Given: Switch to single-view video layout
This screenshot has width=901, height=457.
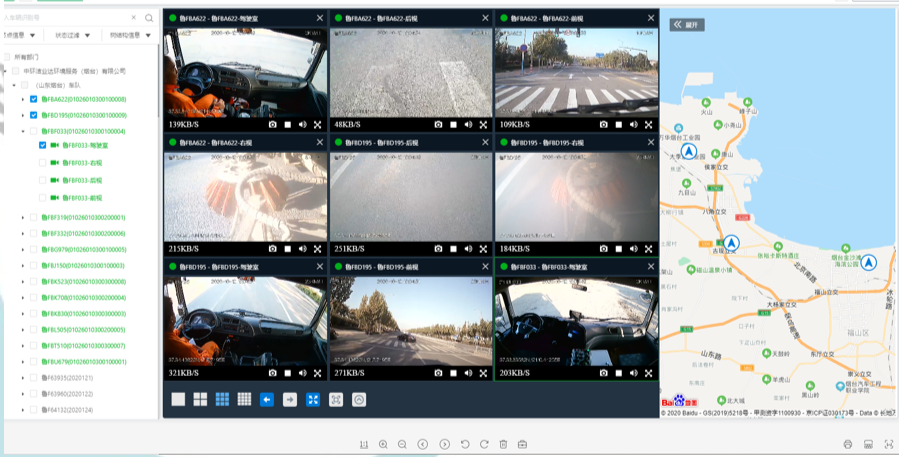Looking at the screenshot, I should coord(178,399).
